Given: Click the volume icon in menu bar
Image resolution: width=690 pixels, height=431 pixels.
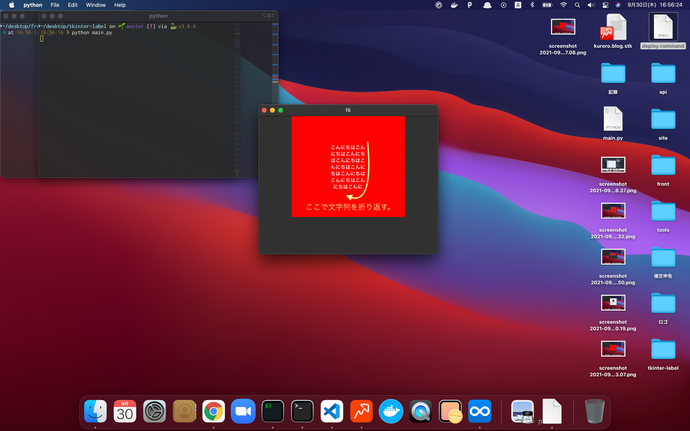Looking at the screenshot, I should [x=591, y=5].
